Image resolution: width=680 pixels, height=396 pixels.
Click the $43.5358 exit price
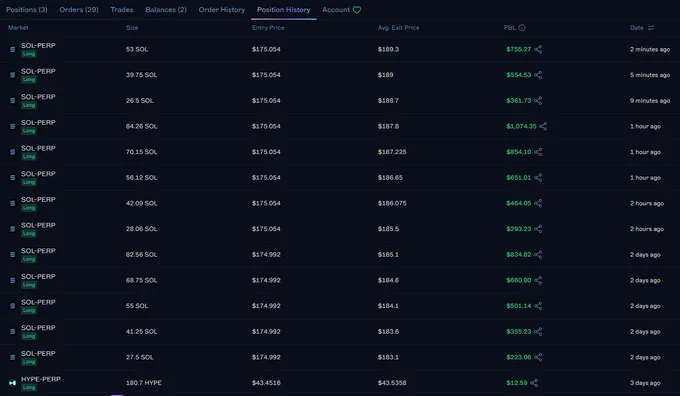(x=392, y=383)
